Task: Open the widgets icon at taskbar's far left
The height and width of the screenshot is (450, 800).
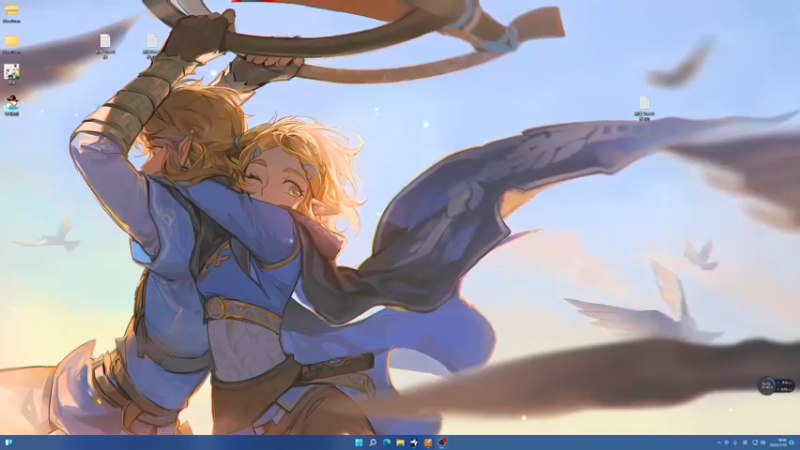Action: click(x=8, y=442)
